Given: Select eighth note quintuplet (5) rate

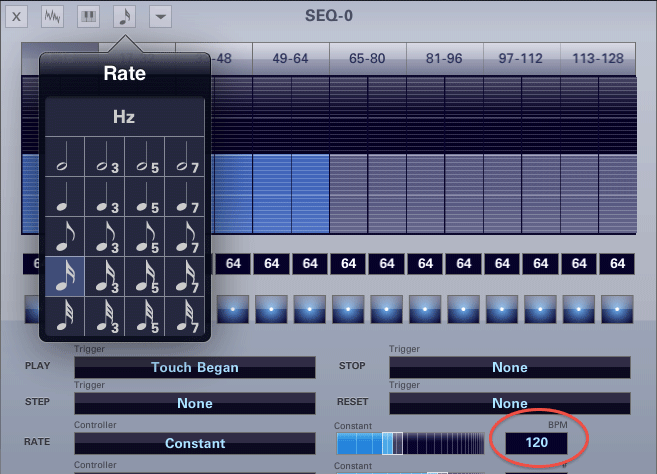Looking at the screenshot, I should tap(145, 237).
